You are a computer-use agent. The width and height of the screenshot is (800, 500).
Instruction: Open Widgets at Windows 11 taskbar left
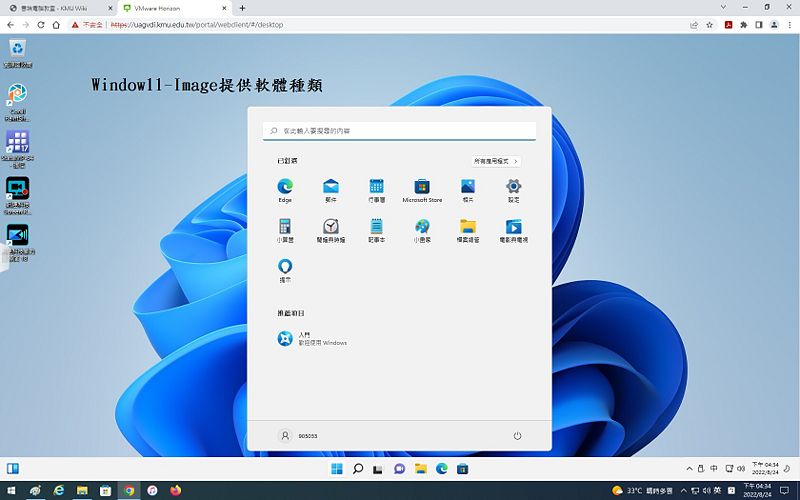pyautogui.click(x=13, y=468)
